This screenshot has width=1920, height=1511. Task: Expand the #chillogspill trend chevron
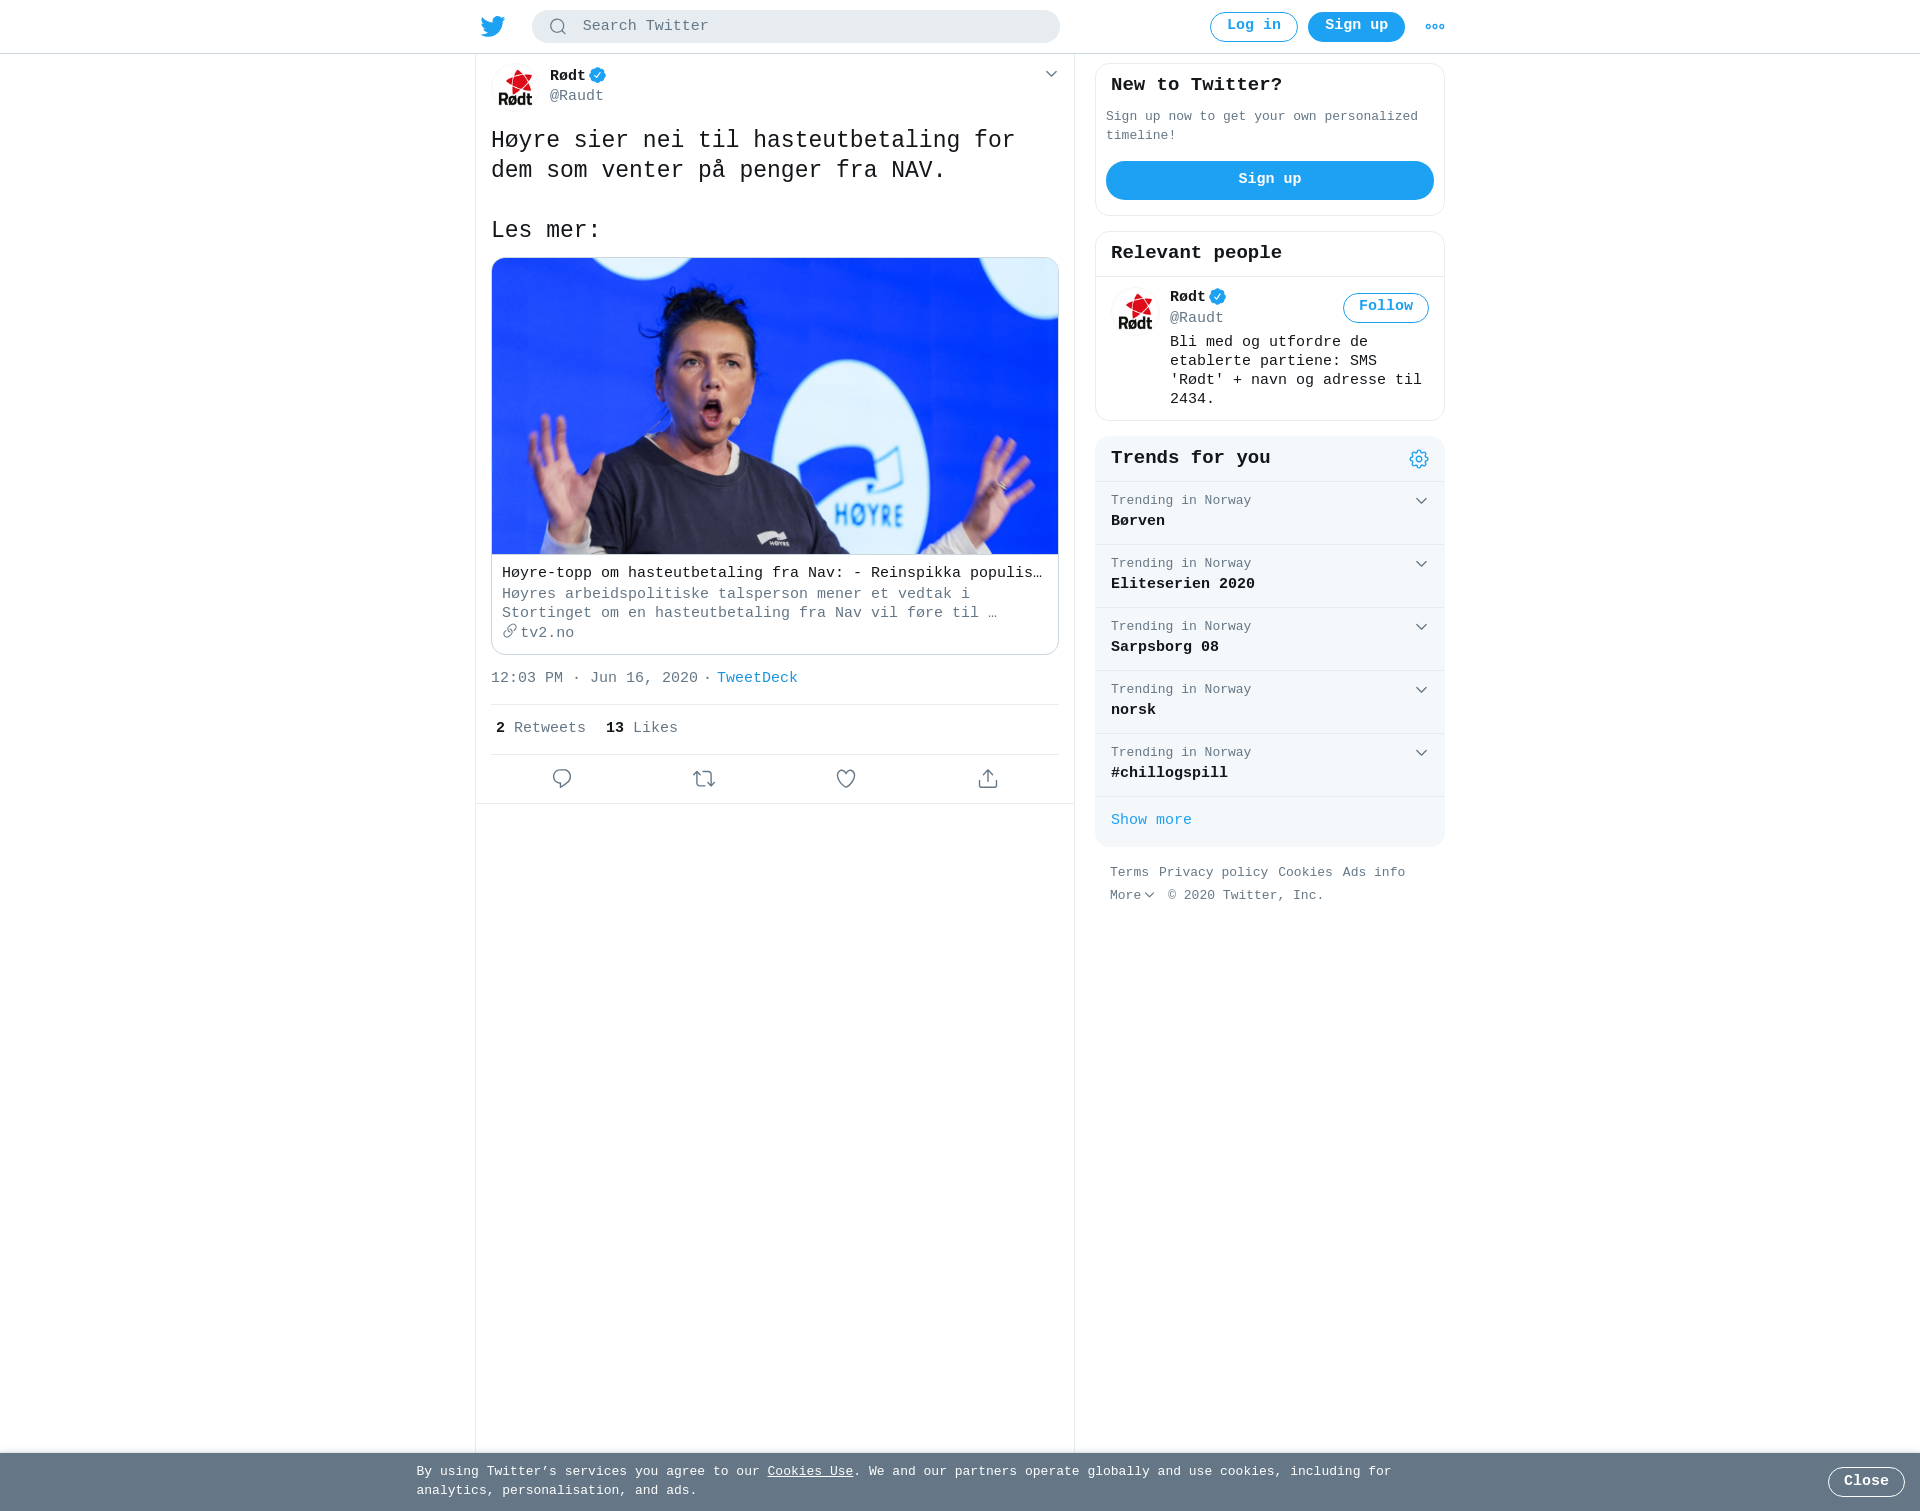pos(1421,753)
